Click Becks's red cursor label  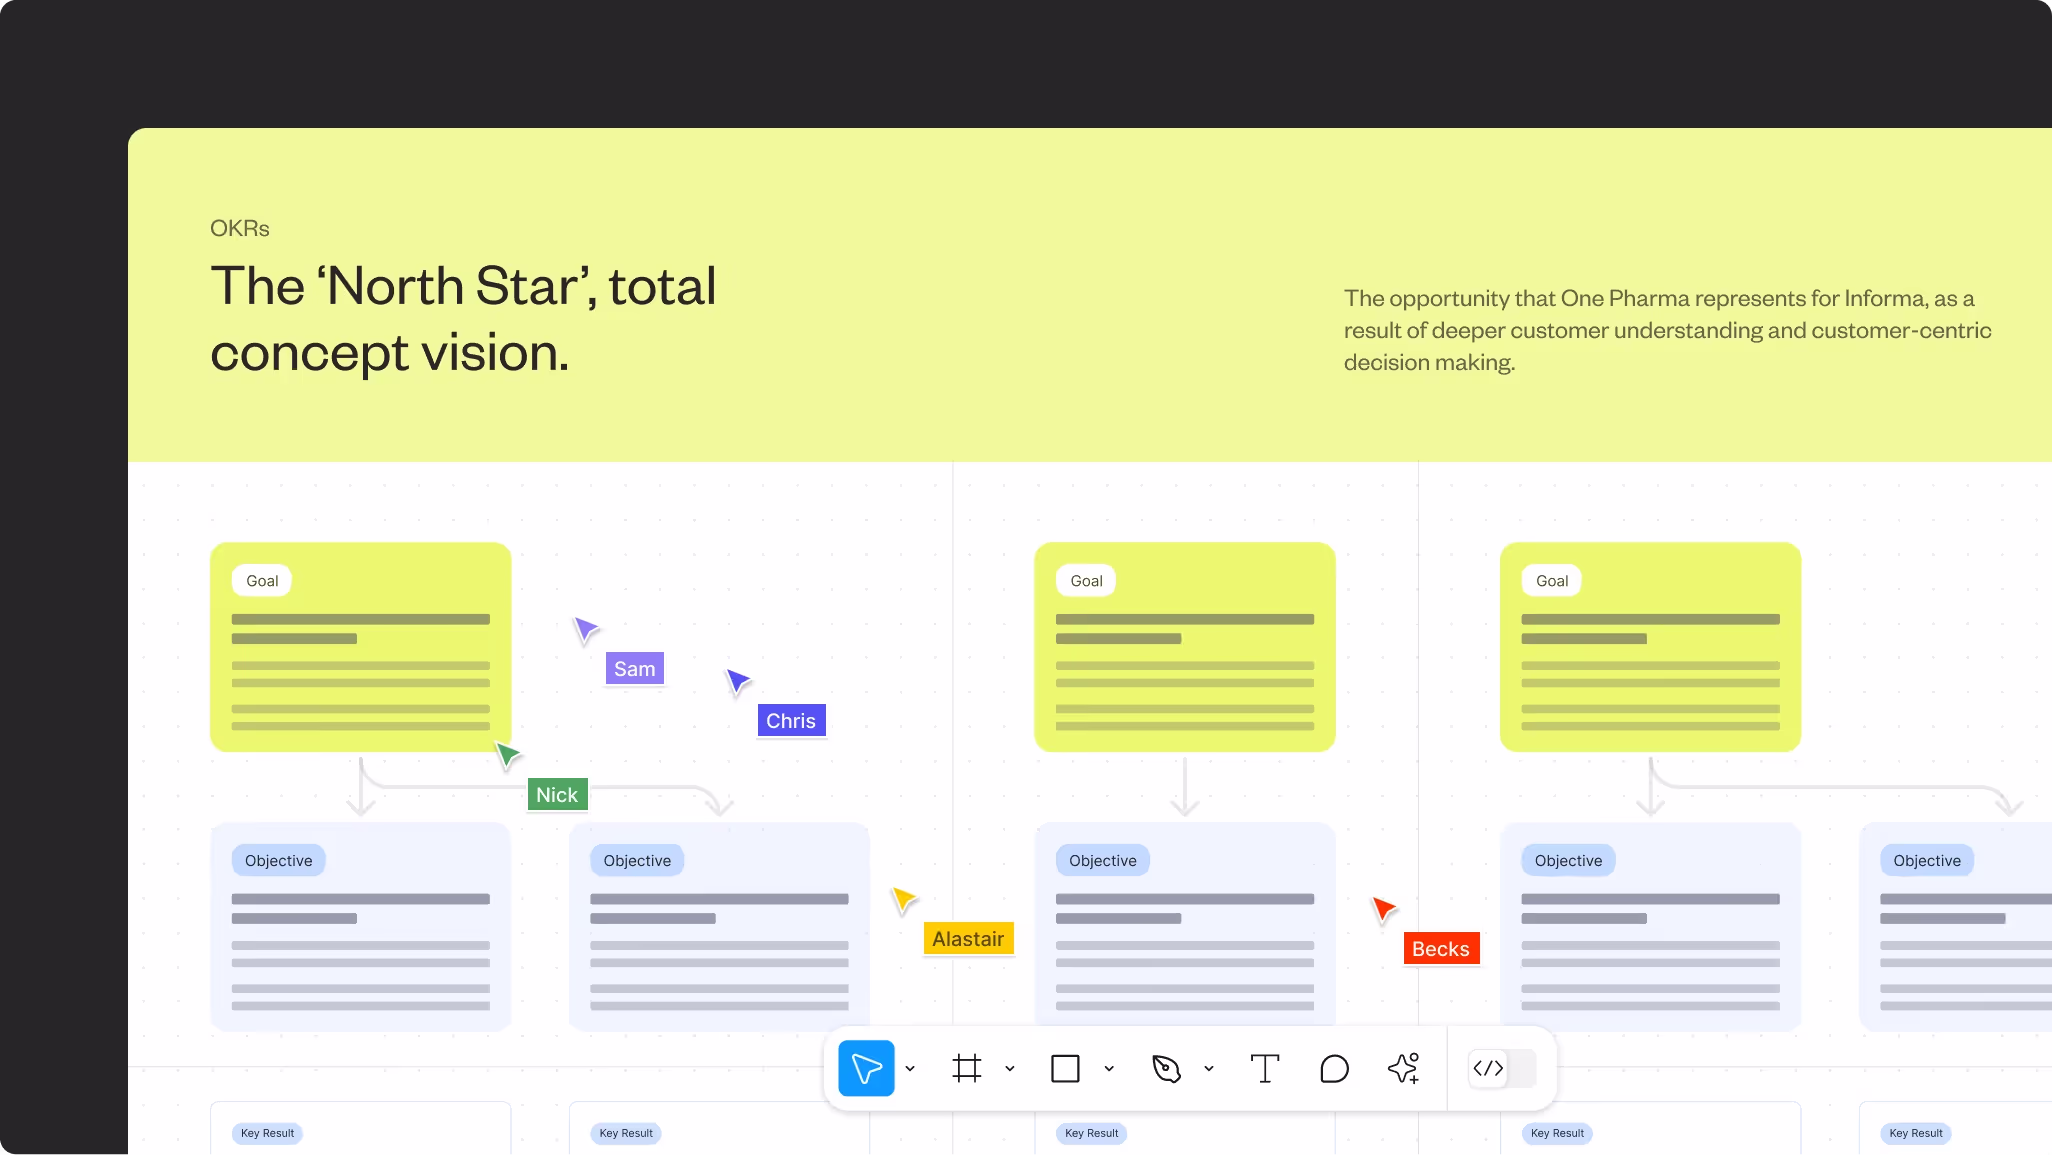(1441, 949)
